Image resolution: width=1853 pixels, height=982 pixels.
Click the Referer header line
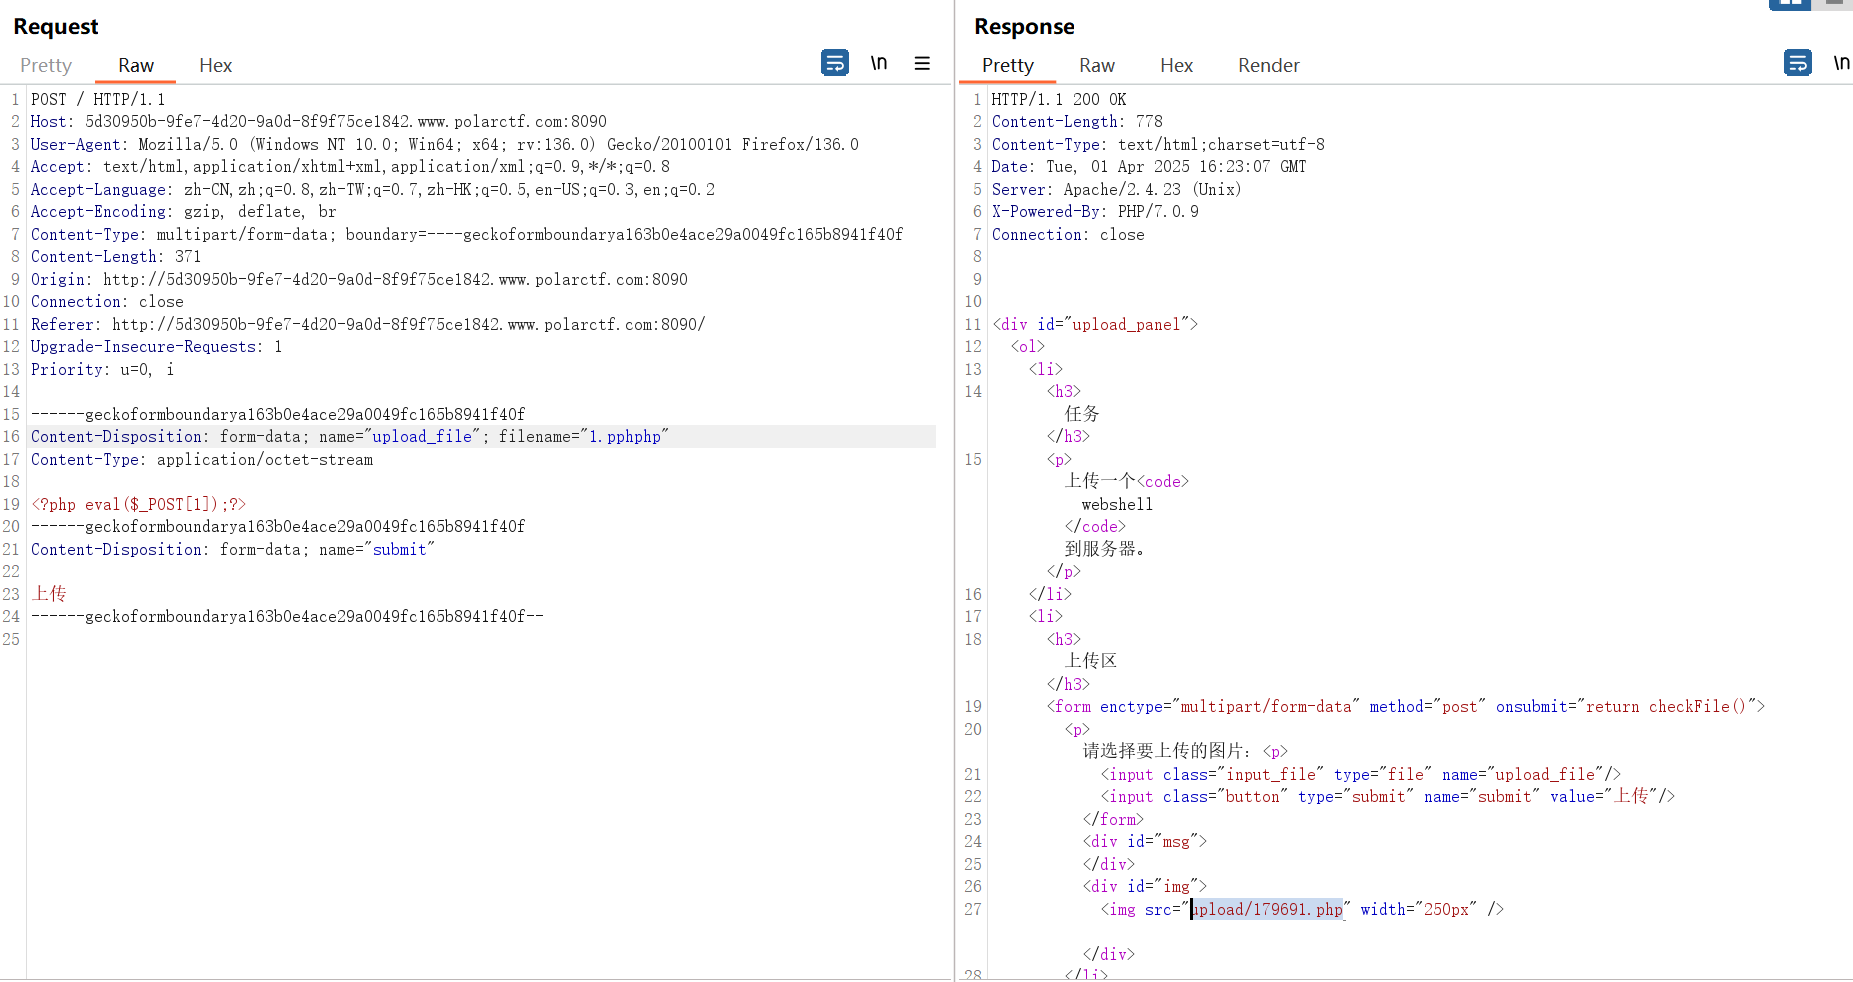click(368, 324)
